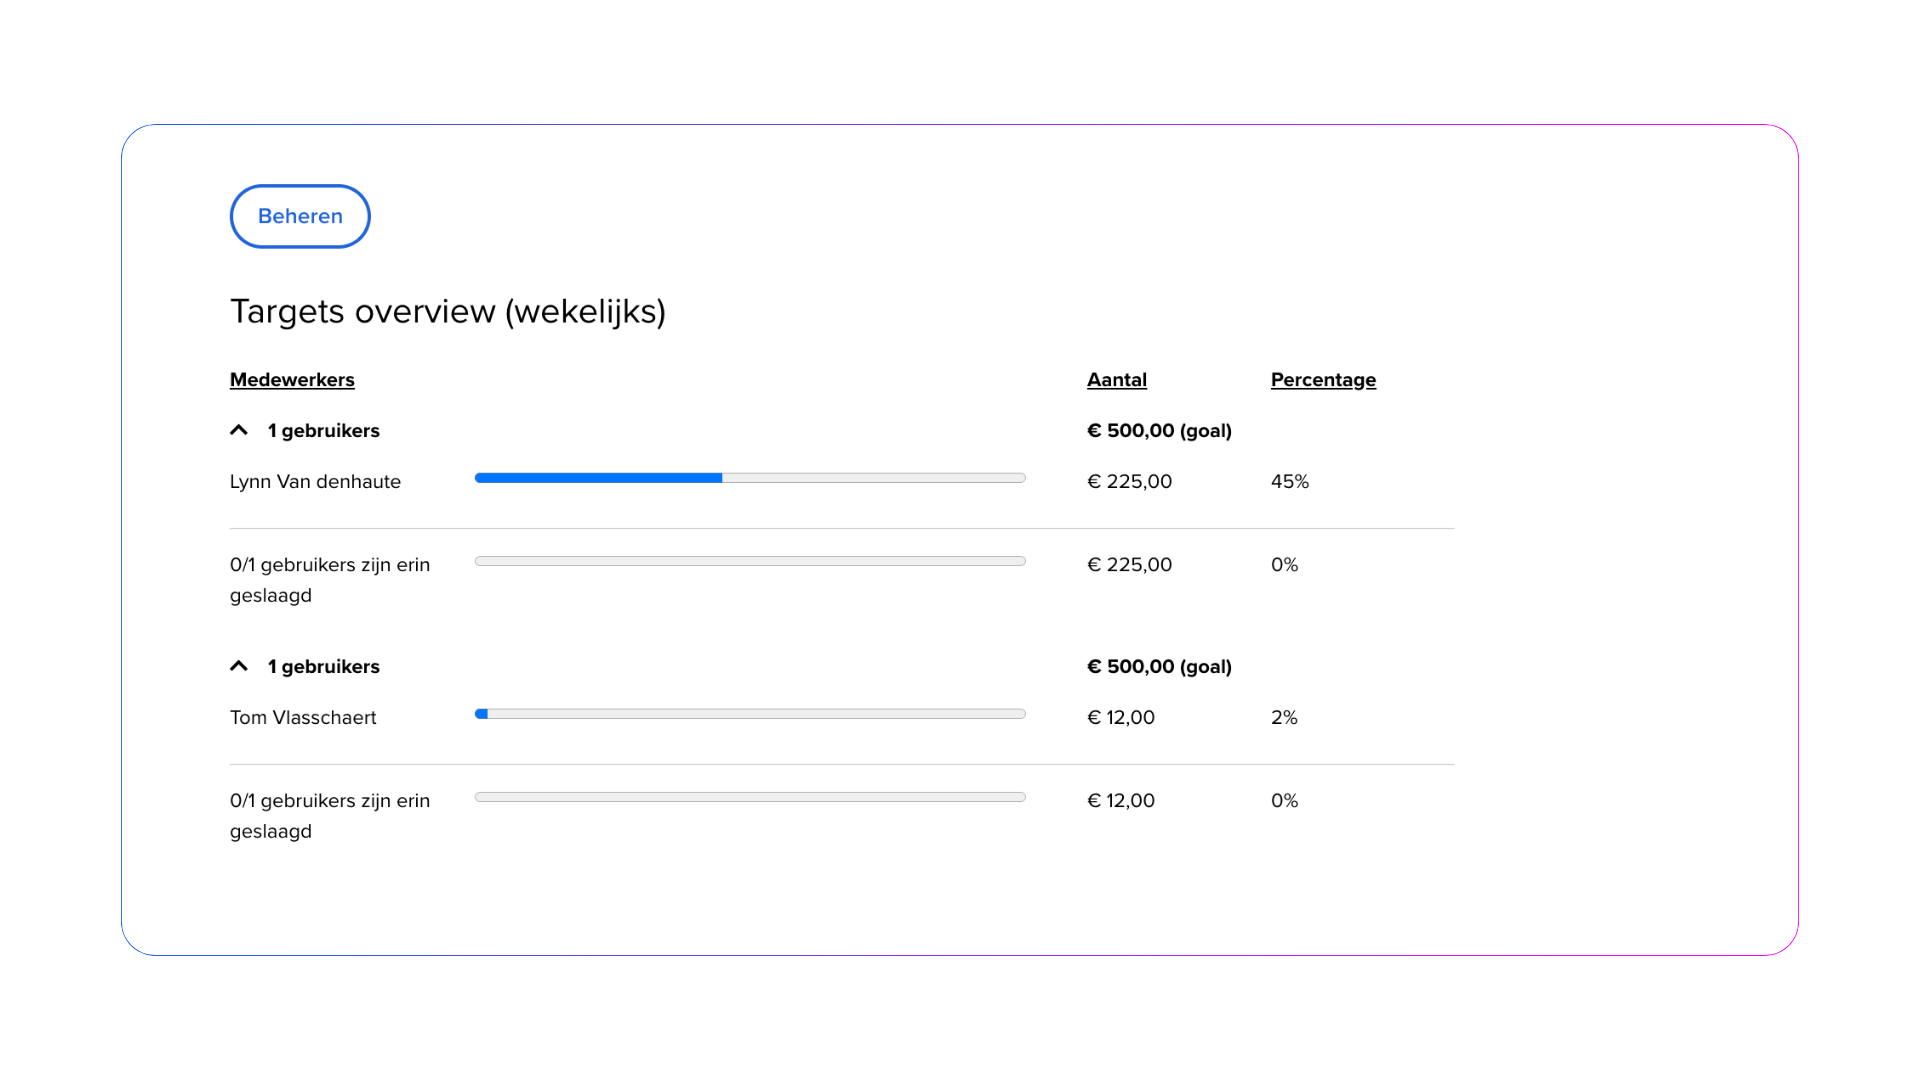Click the empty progress bar under Tom's group
This screenshot has width=1920, height=1080.
pyautogui.click(x=750, y=797)
